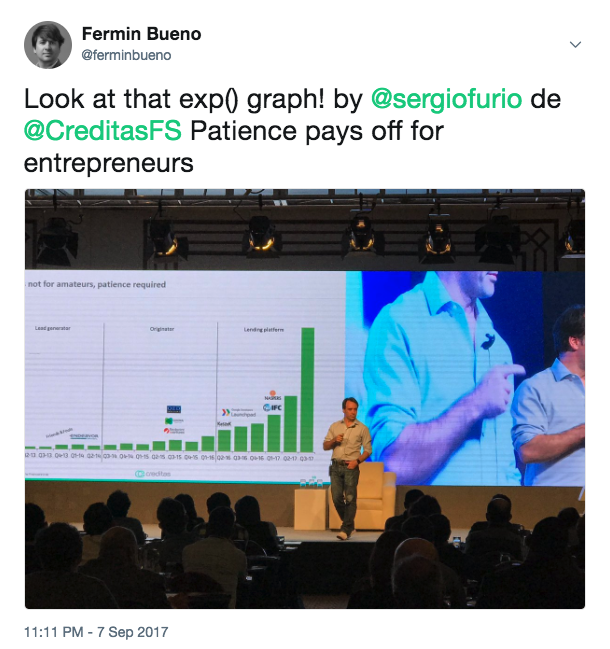Click the "Lead generator" section label

(53, 328)
